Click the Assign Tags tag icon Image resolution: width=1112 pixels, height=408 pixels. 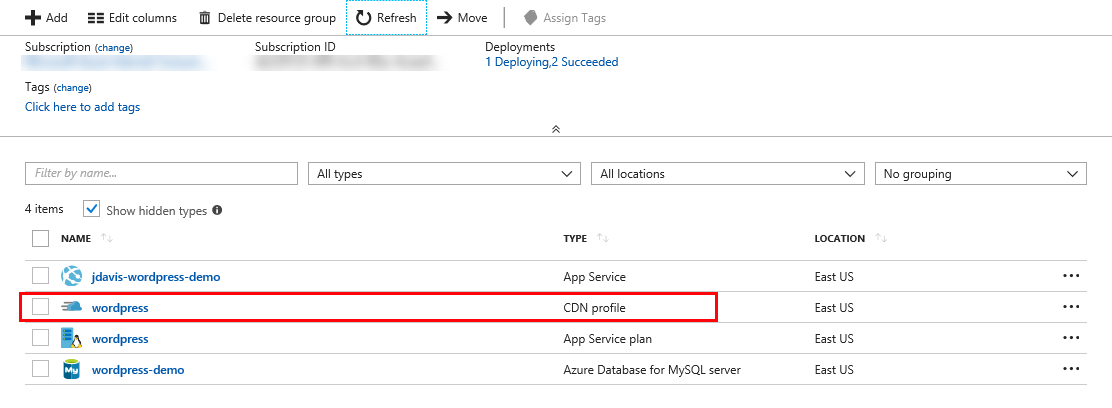point(530,18)
